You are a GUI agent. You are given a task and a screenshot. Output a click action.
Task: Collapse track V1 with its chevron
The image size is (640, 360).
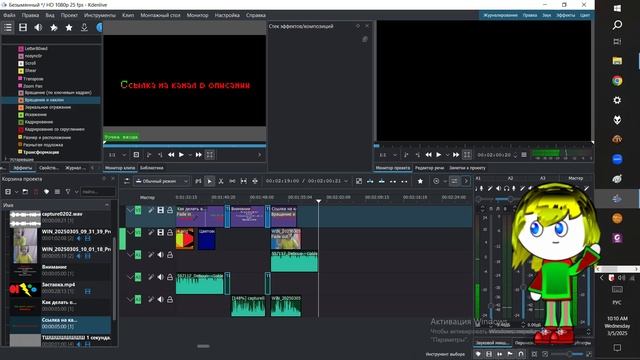130,232
